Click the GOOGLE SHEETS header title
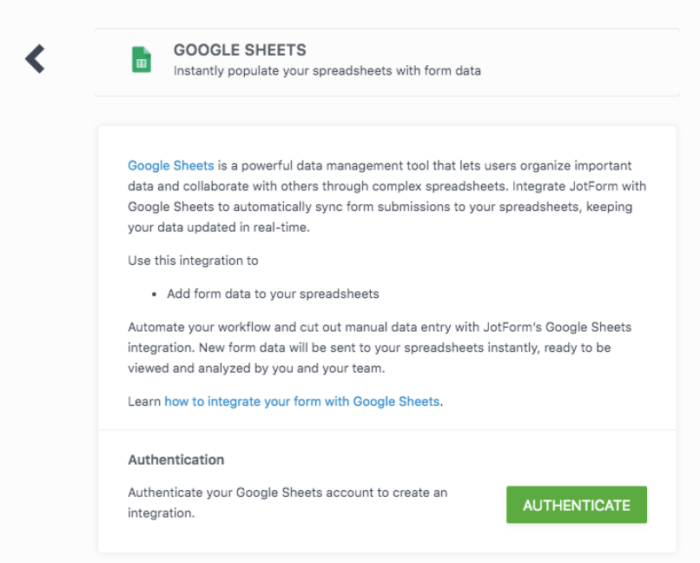700x563 pixels. tap(239, 50)
